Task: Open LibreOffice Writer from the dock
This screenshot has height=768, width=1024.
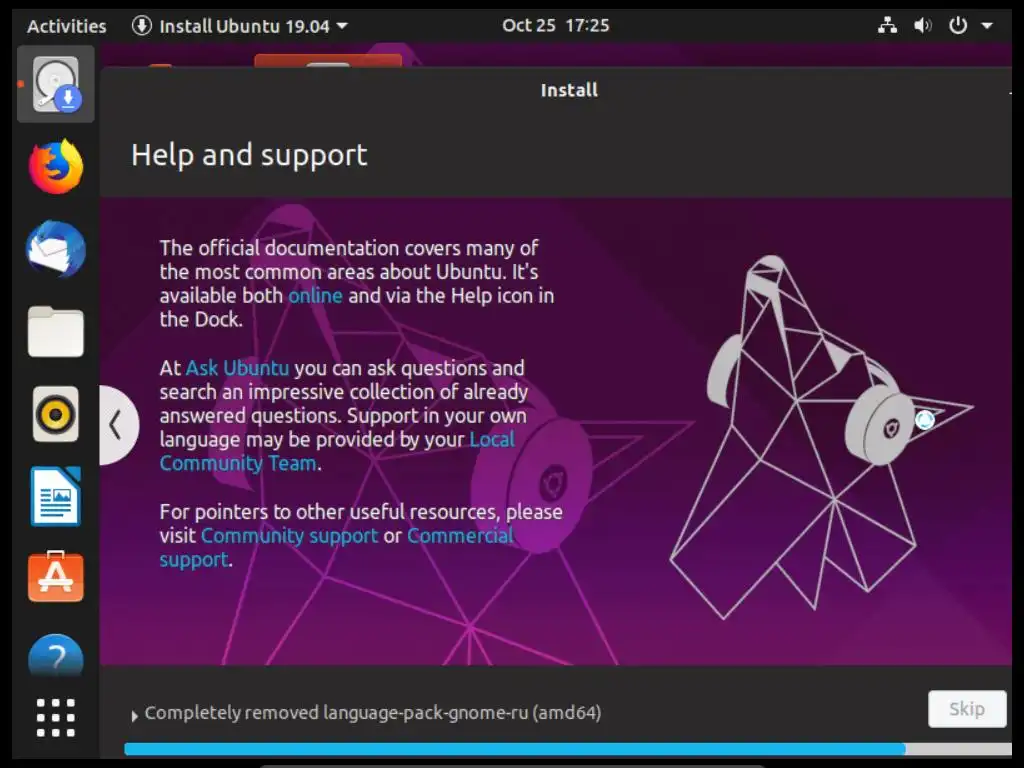Action: click(x=56, y=496)
